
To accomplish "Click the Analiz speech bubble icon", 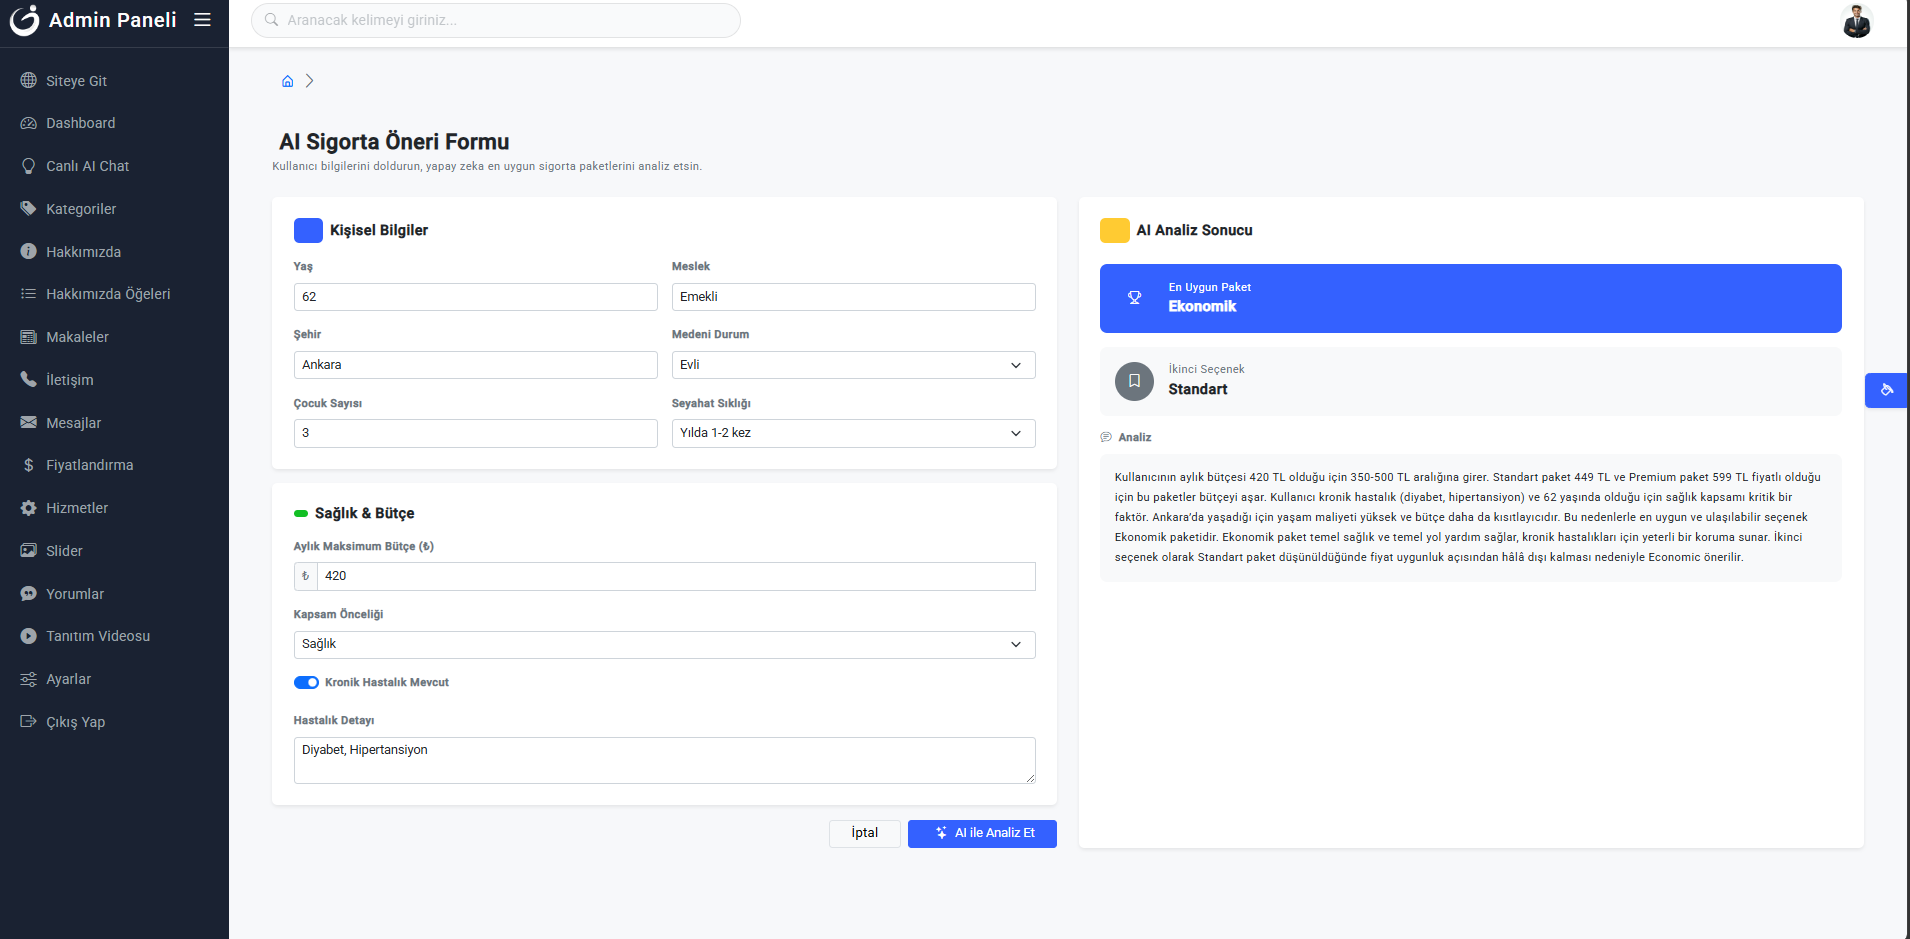I will [x=1106, y=437].
